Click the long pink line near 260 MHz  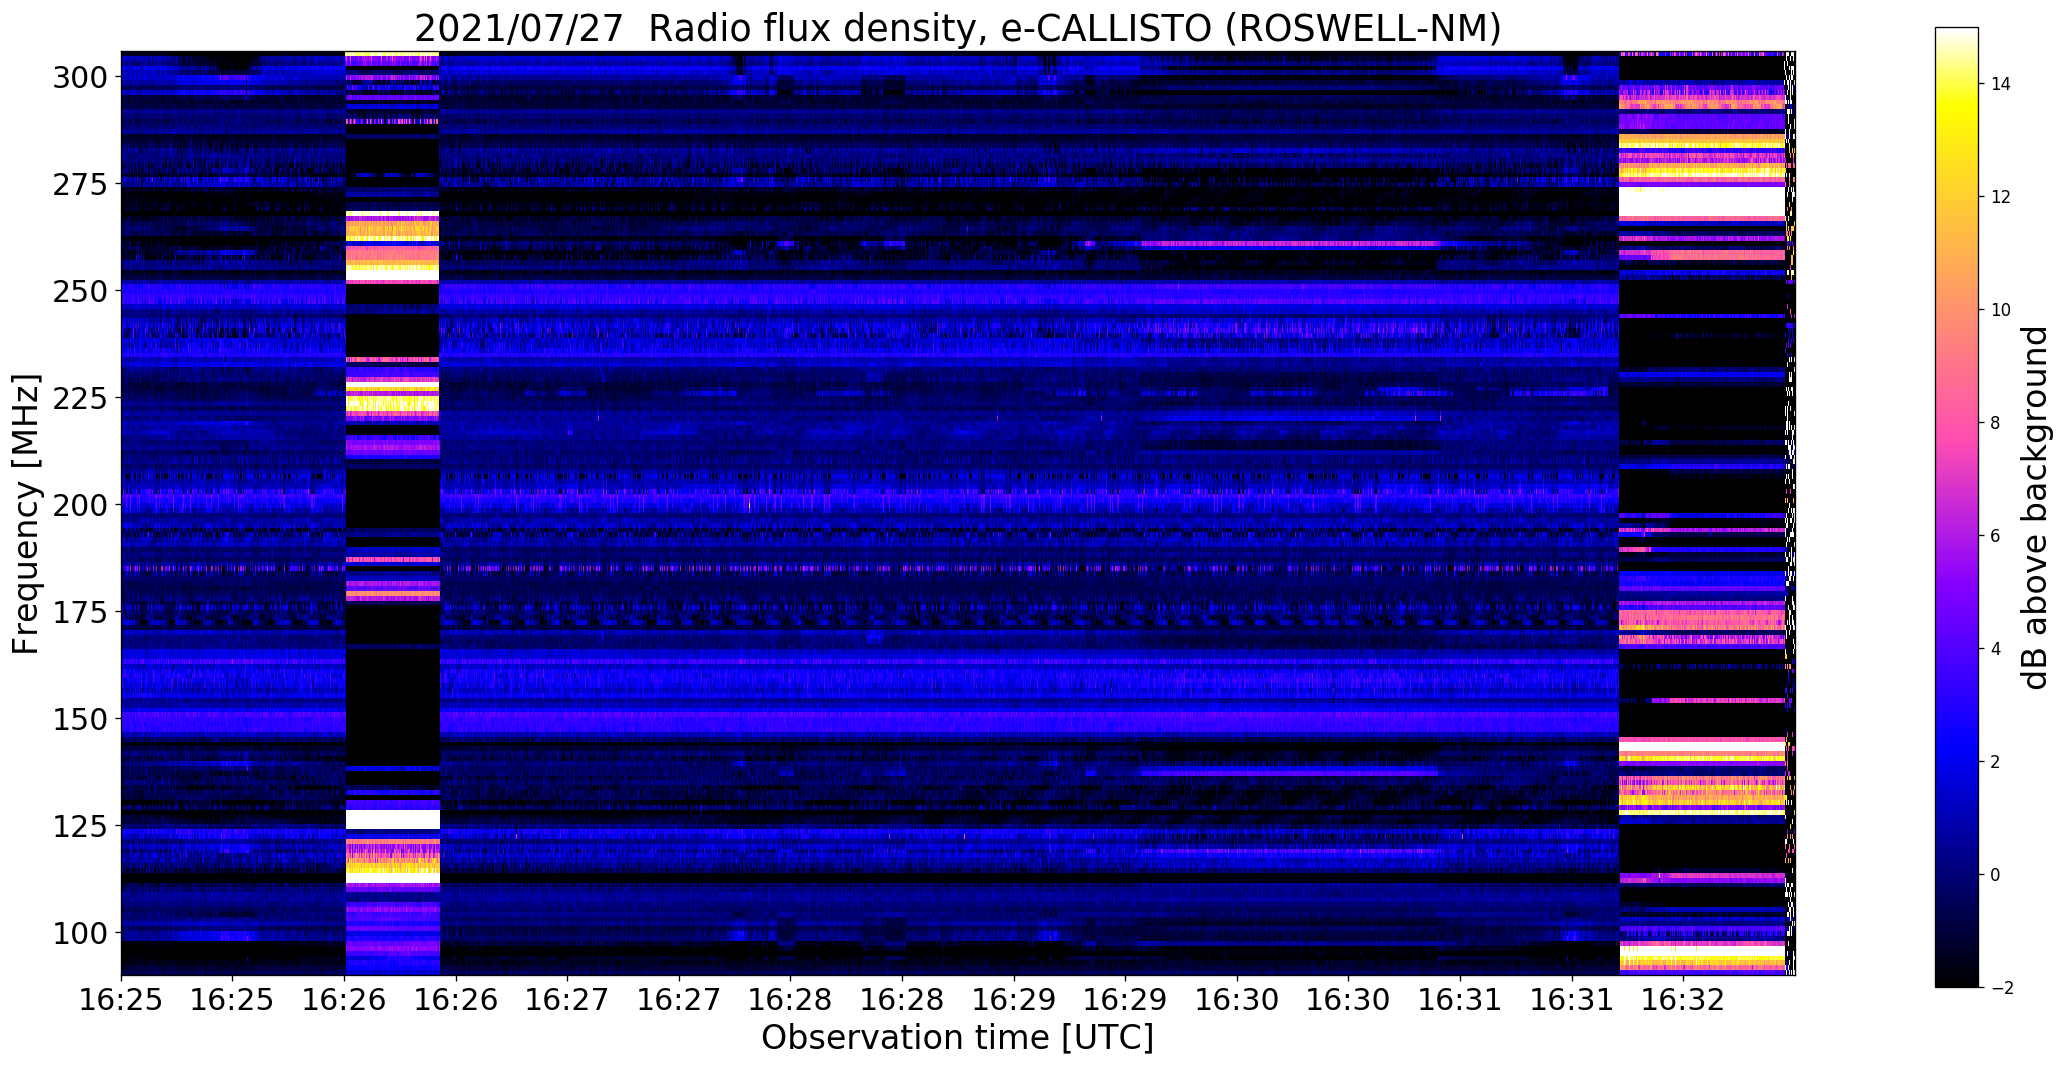coord(1290,244)
